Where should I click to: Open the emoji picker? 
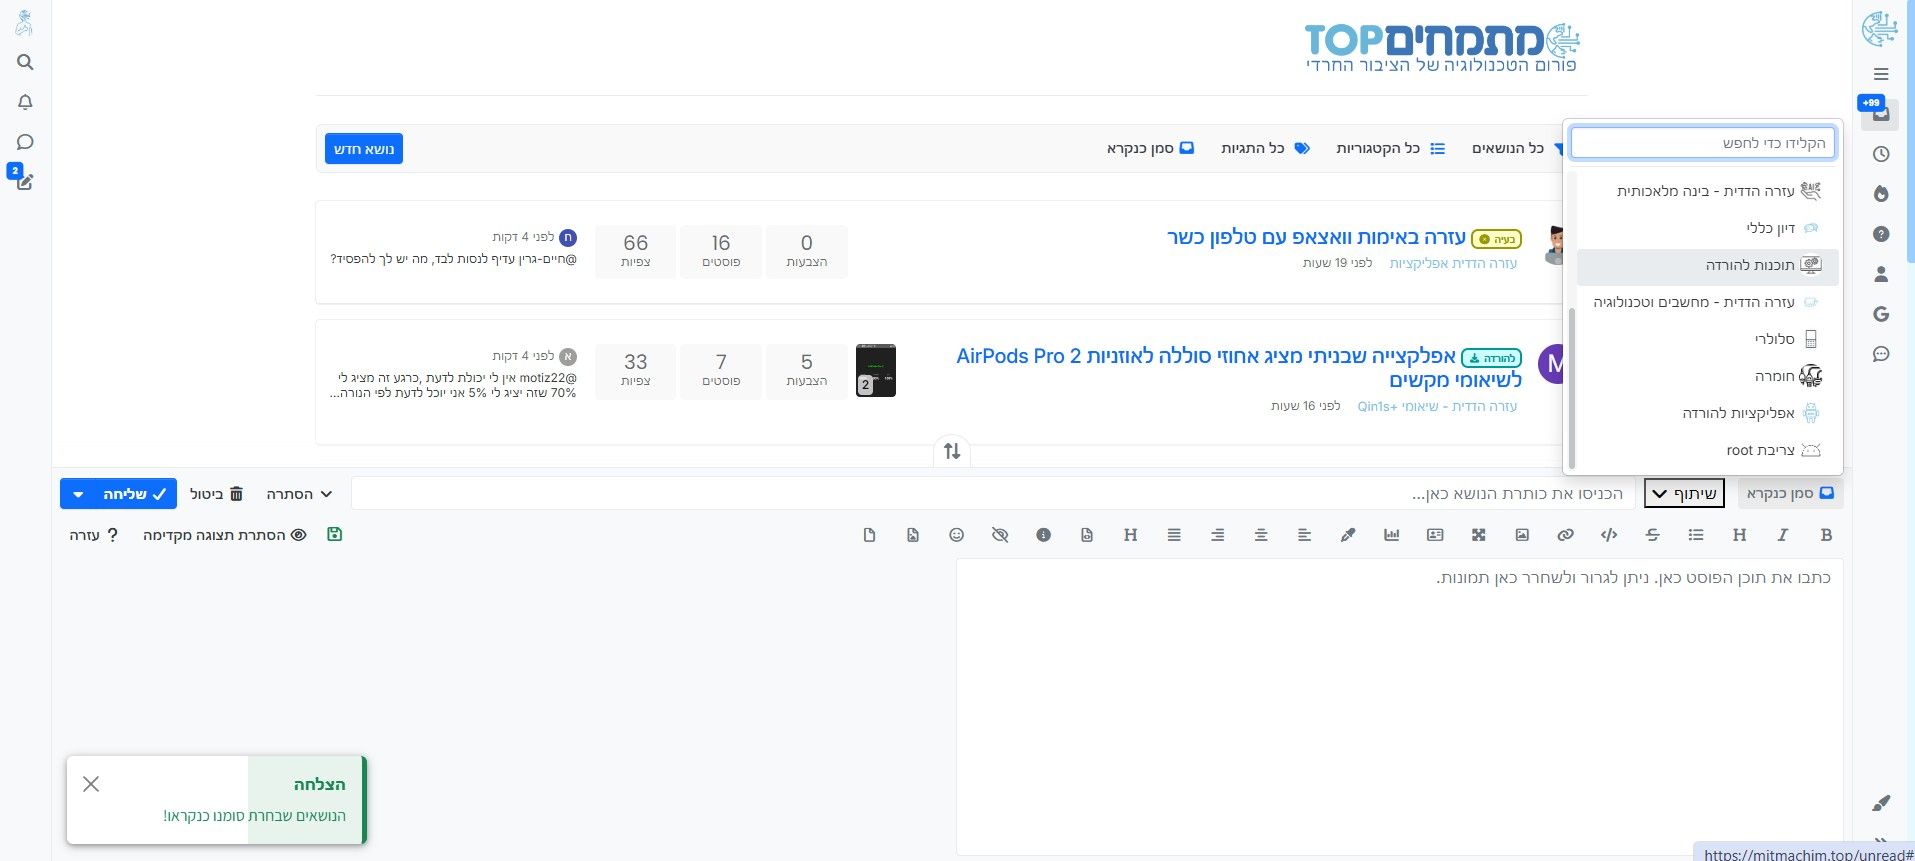956,535
